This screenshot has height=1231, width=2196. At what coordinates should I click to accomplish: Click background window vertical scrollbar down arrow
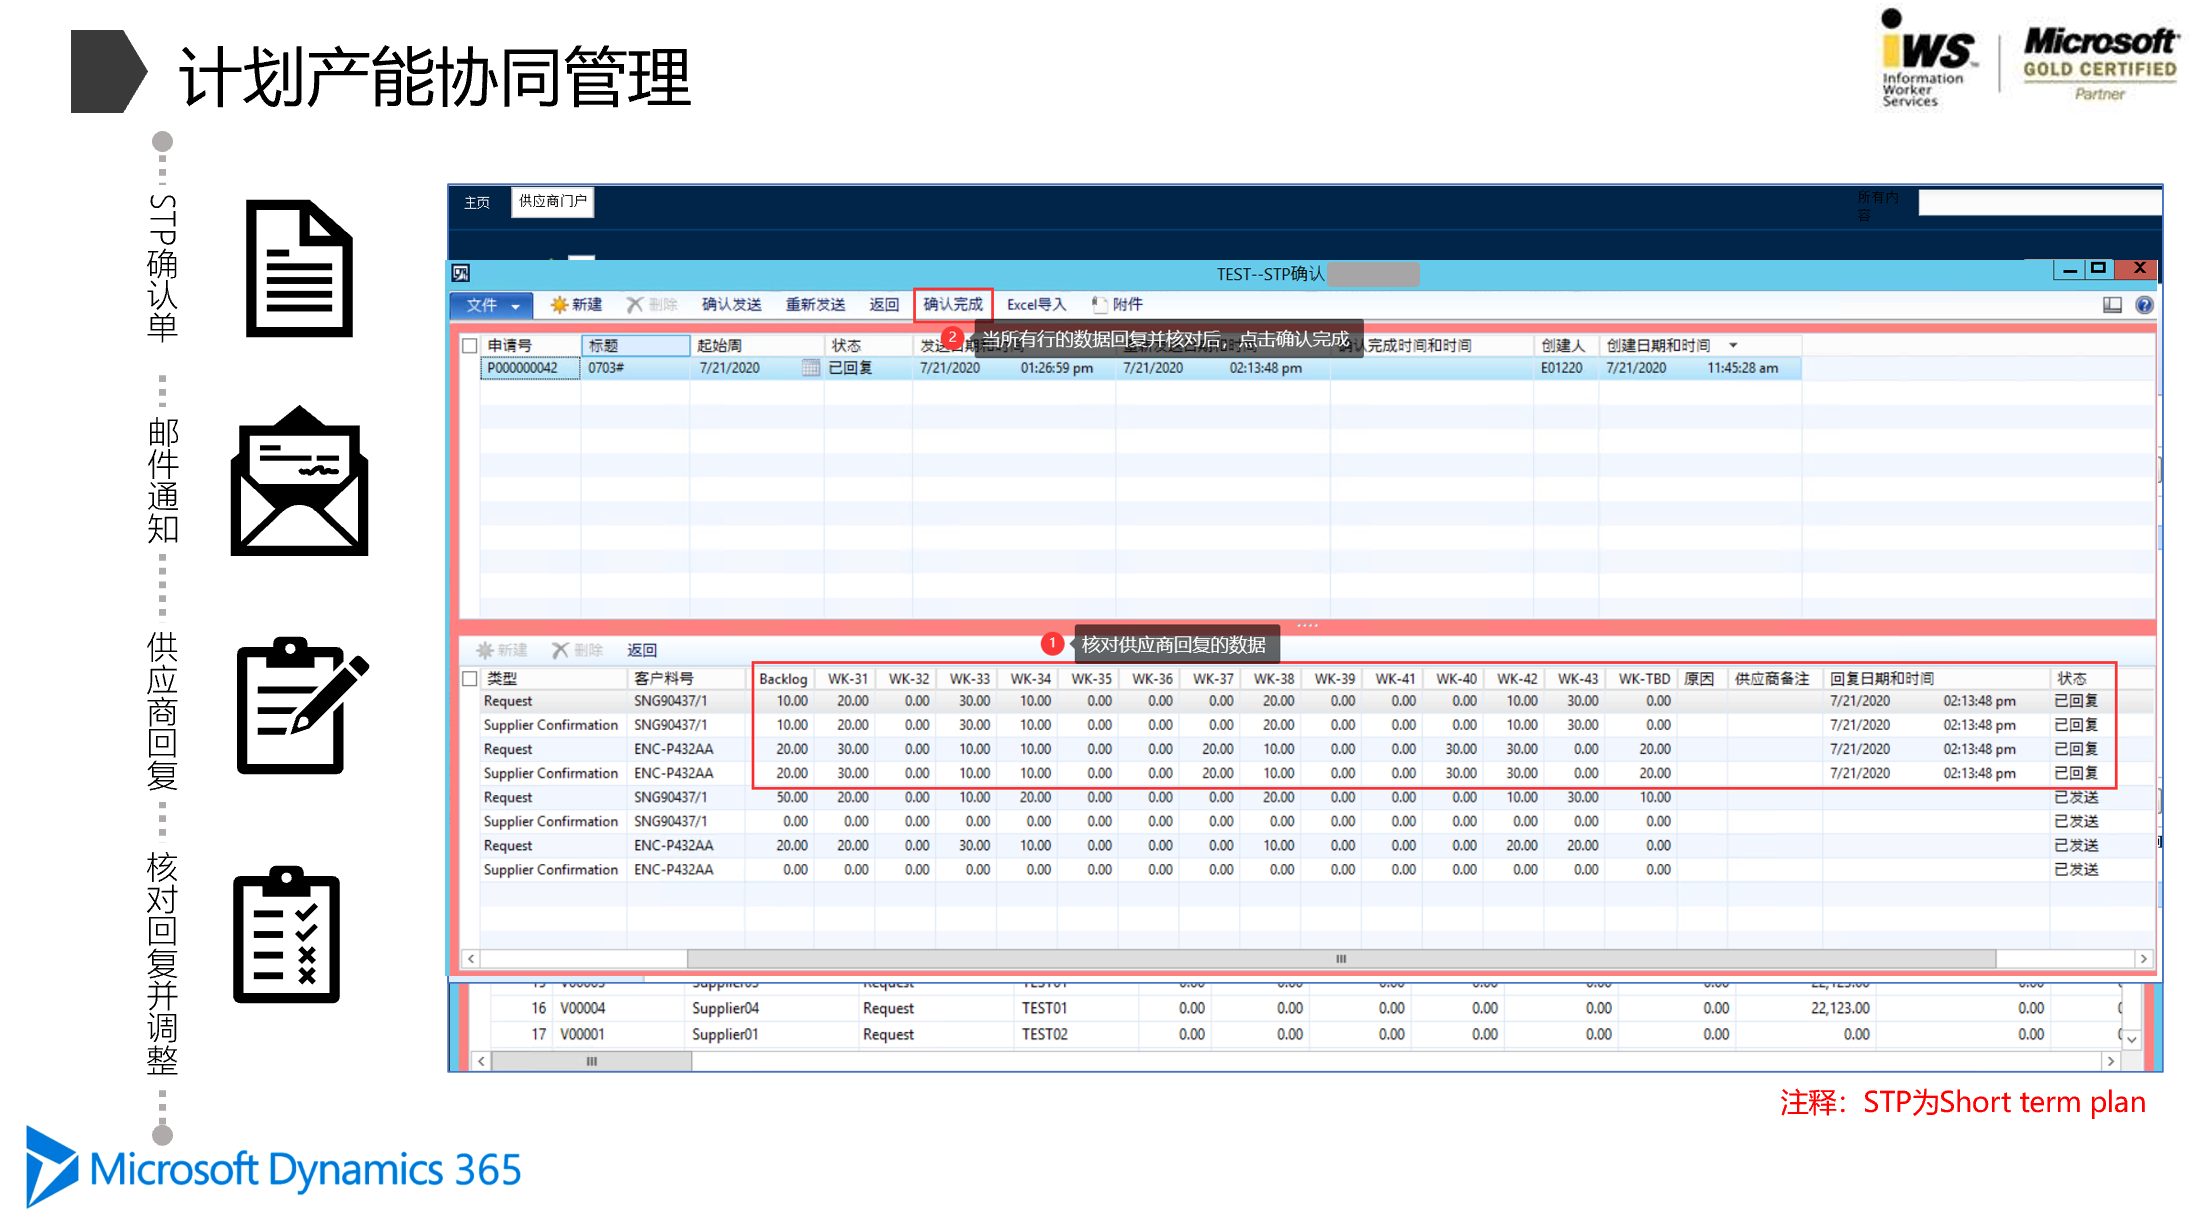click(x=2132, y=1040)
